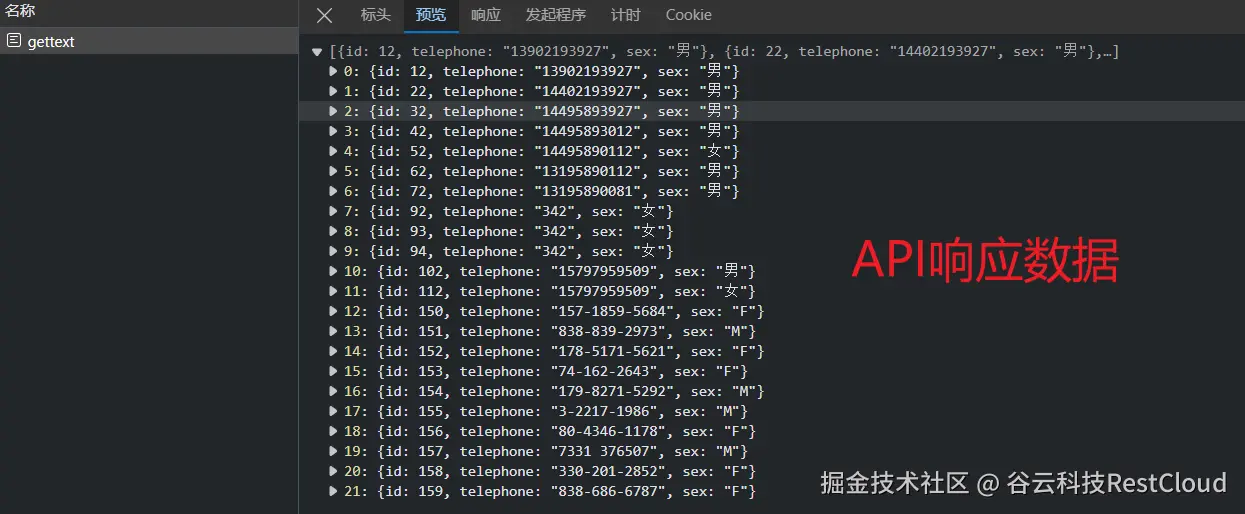
Task: Expand array item 3 with id 42
Action: (334, 131)
